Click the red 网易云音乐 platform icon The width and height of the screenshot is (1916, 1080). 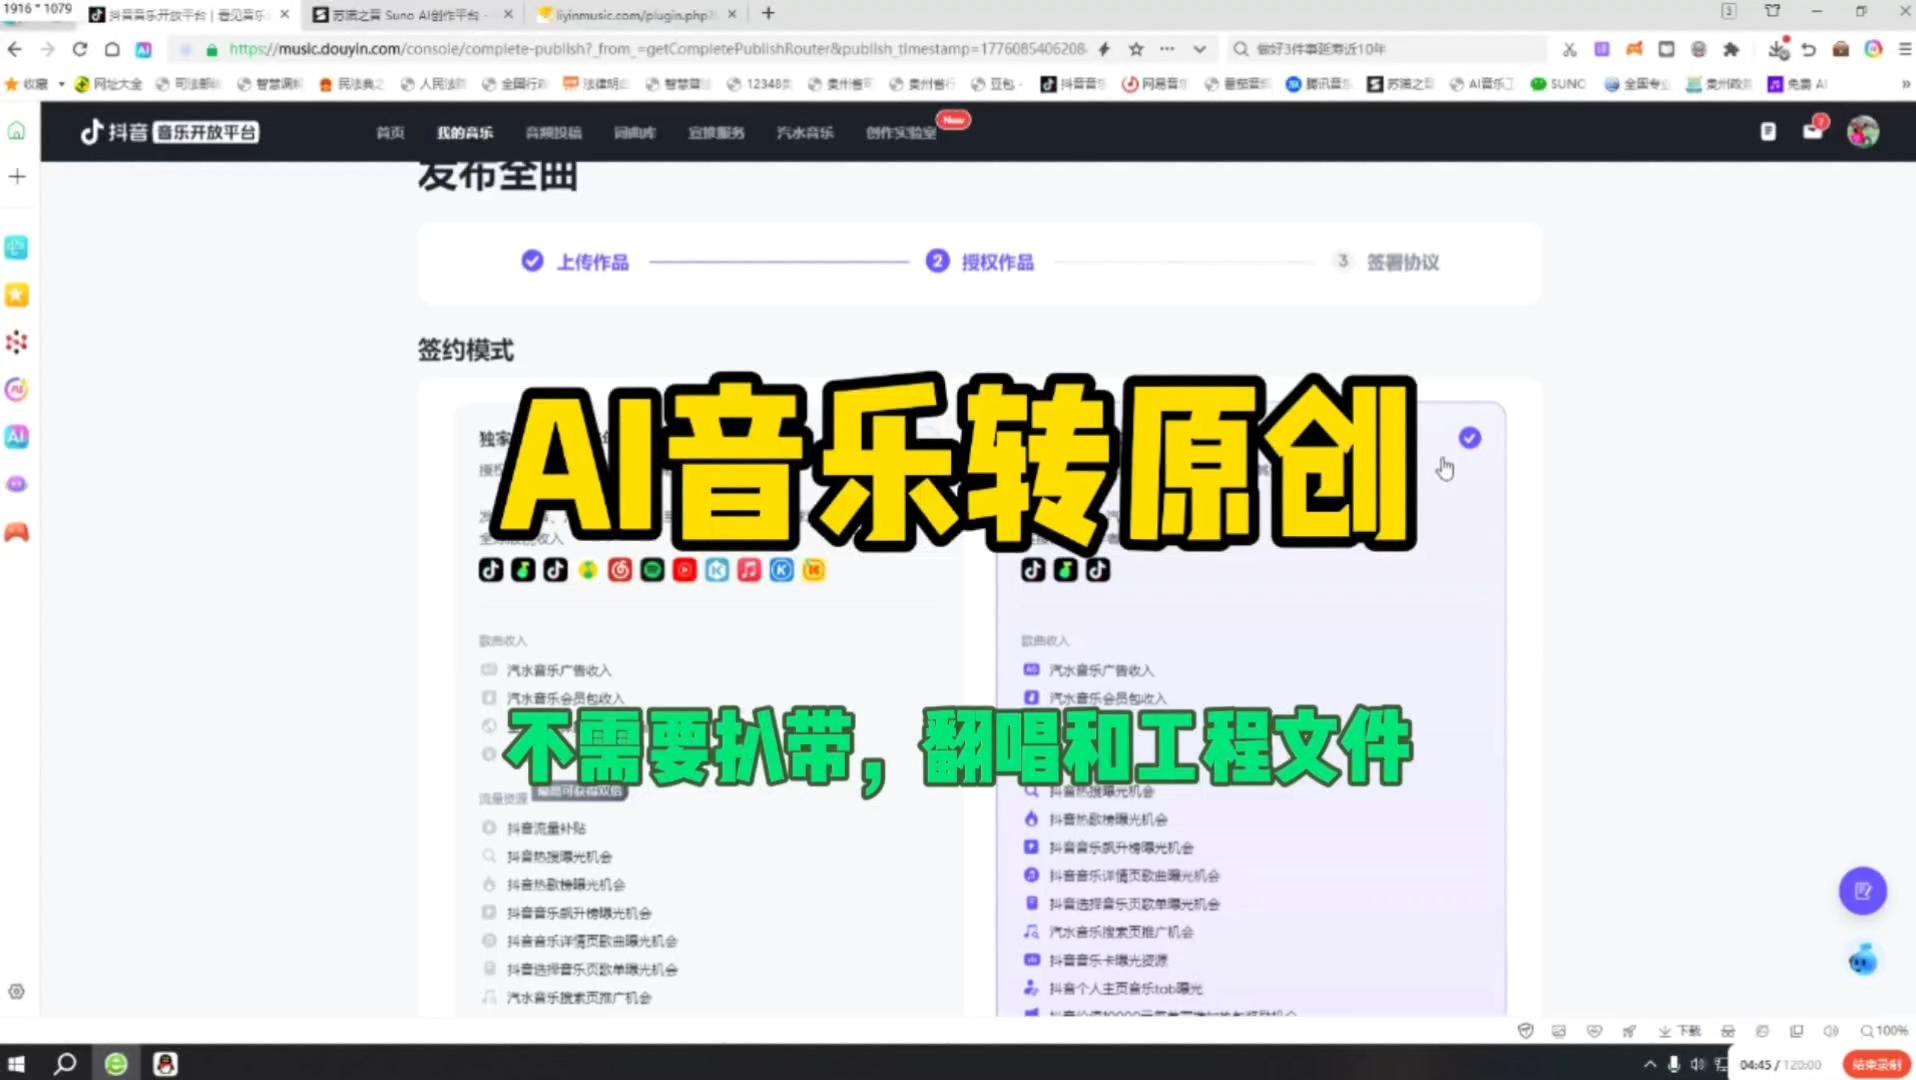(x=622, y=570)
